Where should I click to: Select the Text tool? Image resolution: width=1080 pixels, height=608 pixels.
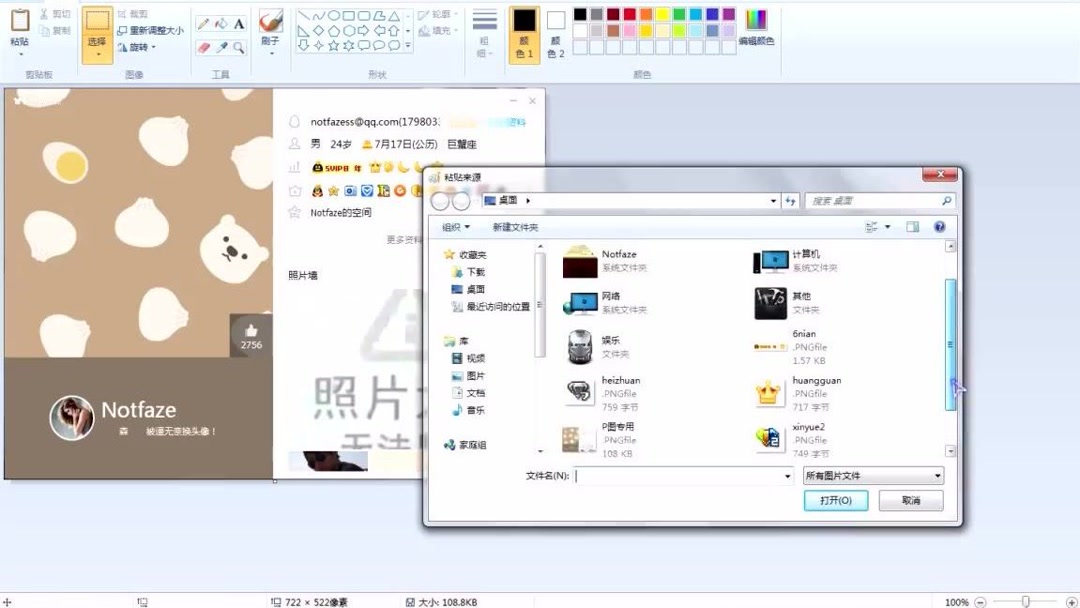click(x=238, y=23)
